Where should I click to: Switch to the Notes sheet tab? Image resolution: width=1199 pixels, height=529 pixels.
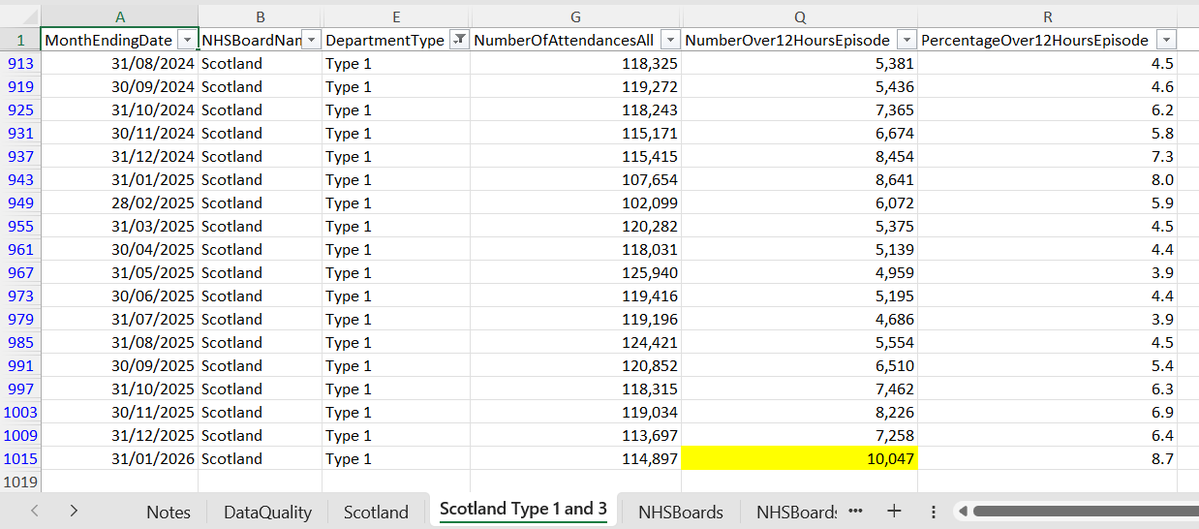(168, 511)
